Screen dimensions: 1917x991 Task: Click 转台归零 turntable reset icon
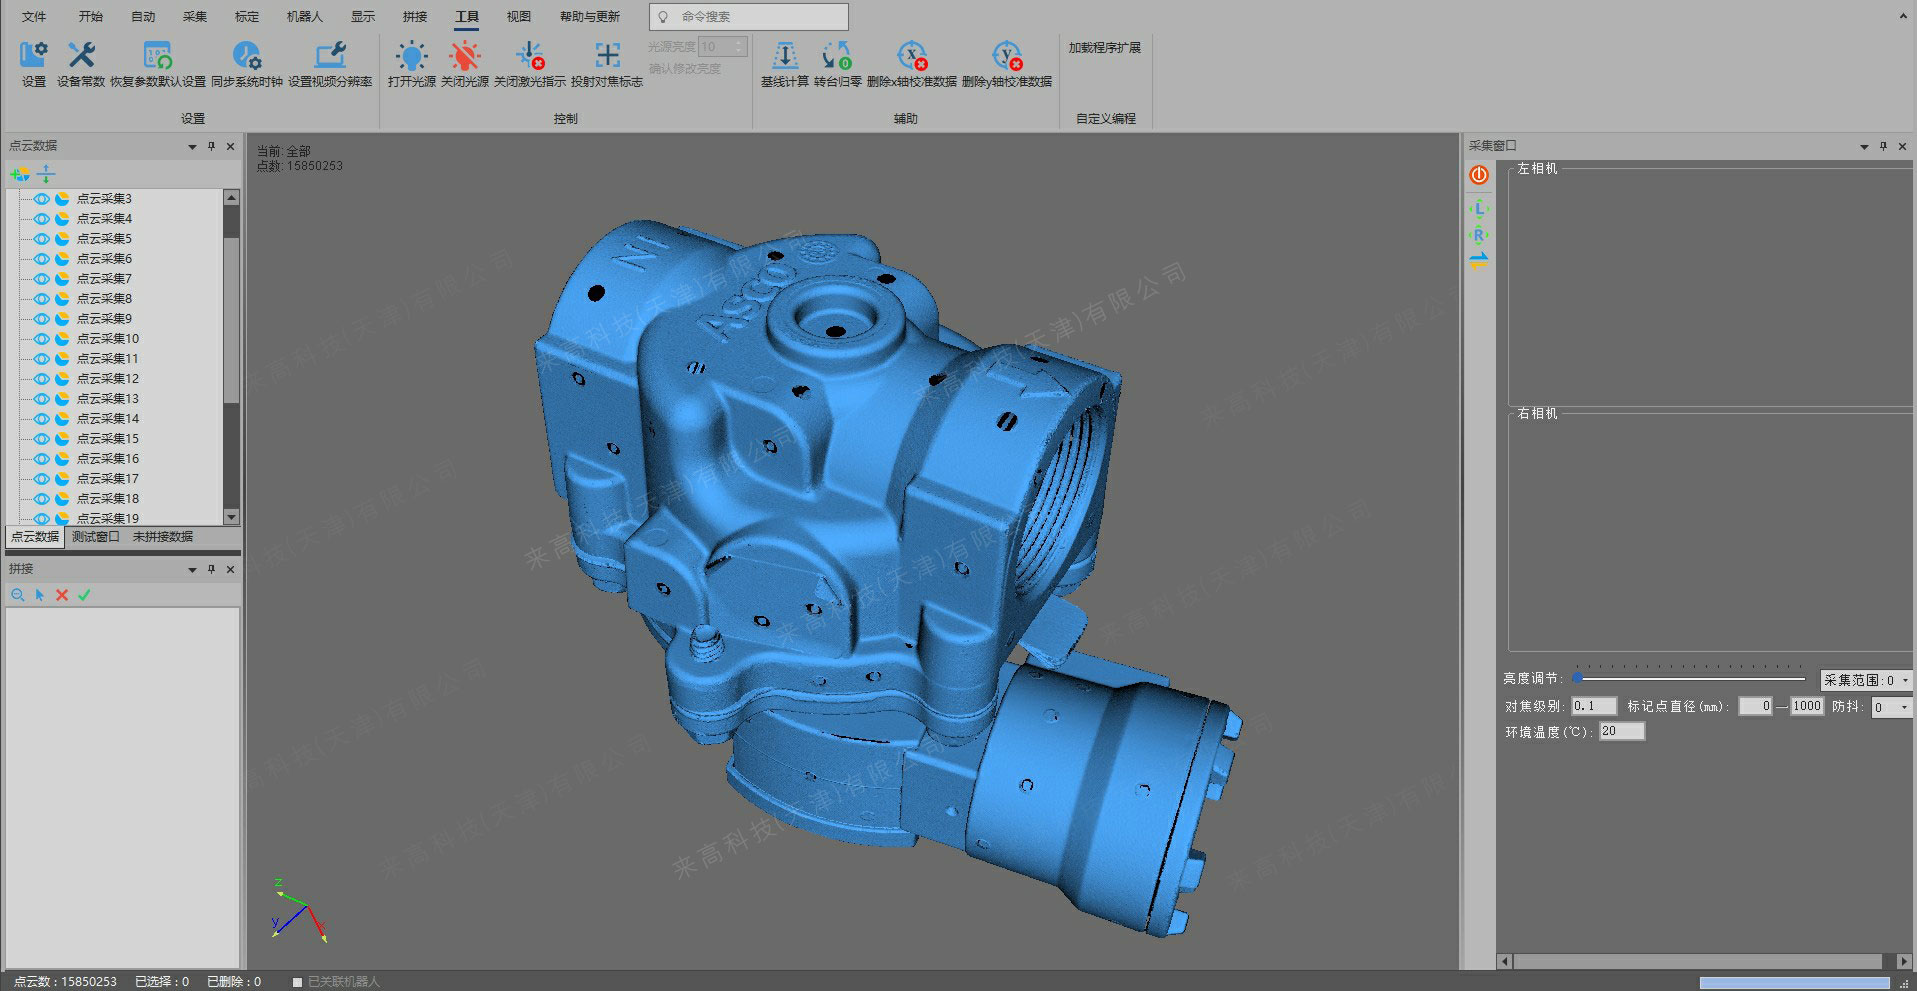click(837, 56)
